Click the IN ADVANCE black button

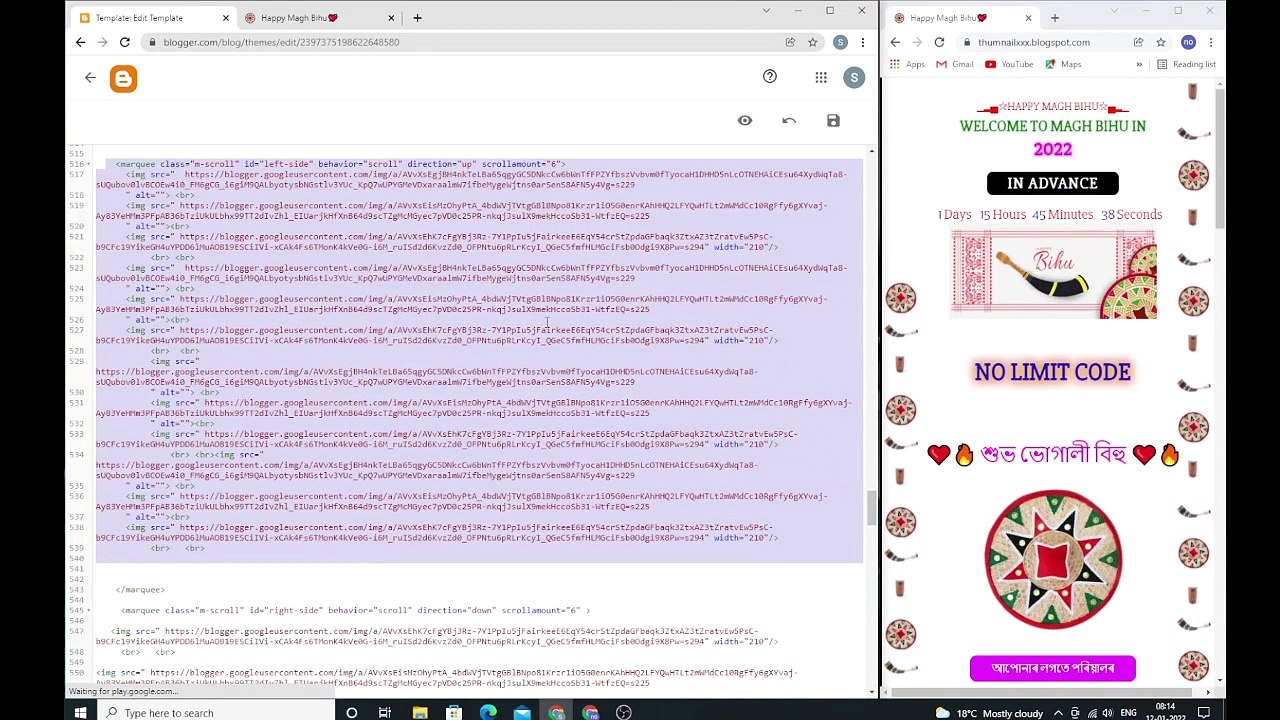(x=1052, y=183)
